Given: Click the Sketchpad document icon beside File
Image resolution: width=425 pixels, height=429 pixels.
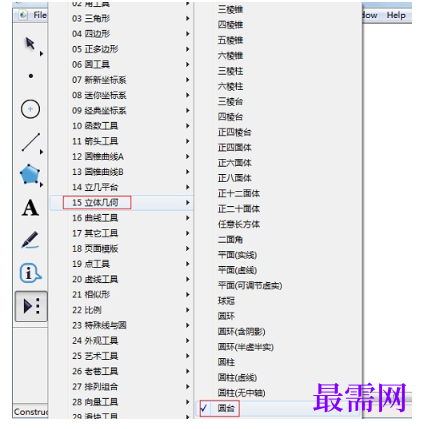Looking at the screenshot, I should 23,15.
